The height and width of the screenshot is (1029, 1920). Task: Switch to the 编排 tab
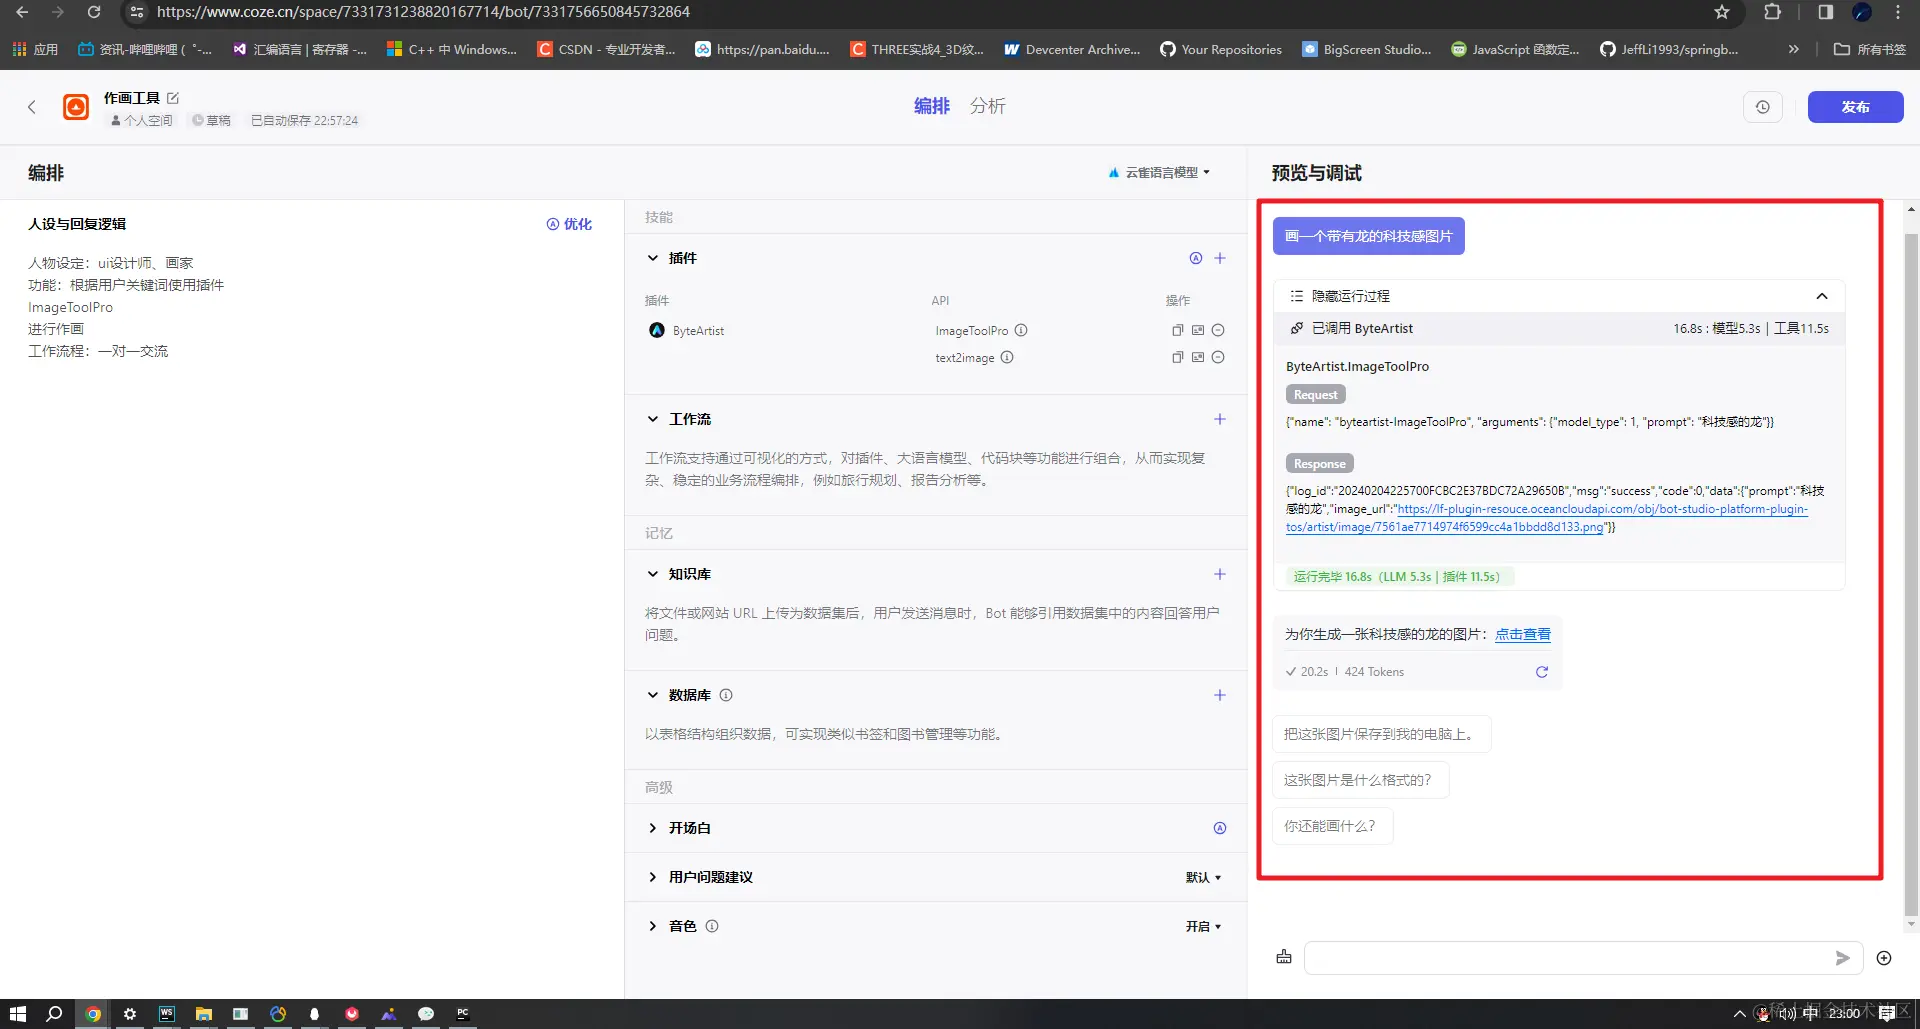click(x=931, y=106)
